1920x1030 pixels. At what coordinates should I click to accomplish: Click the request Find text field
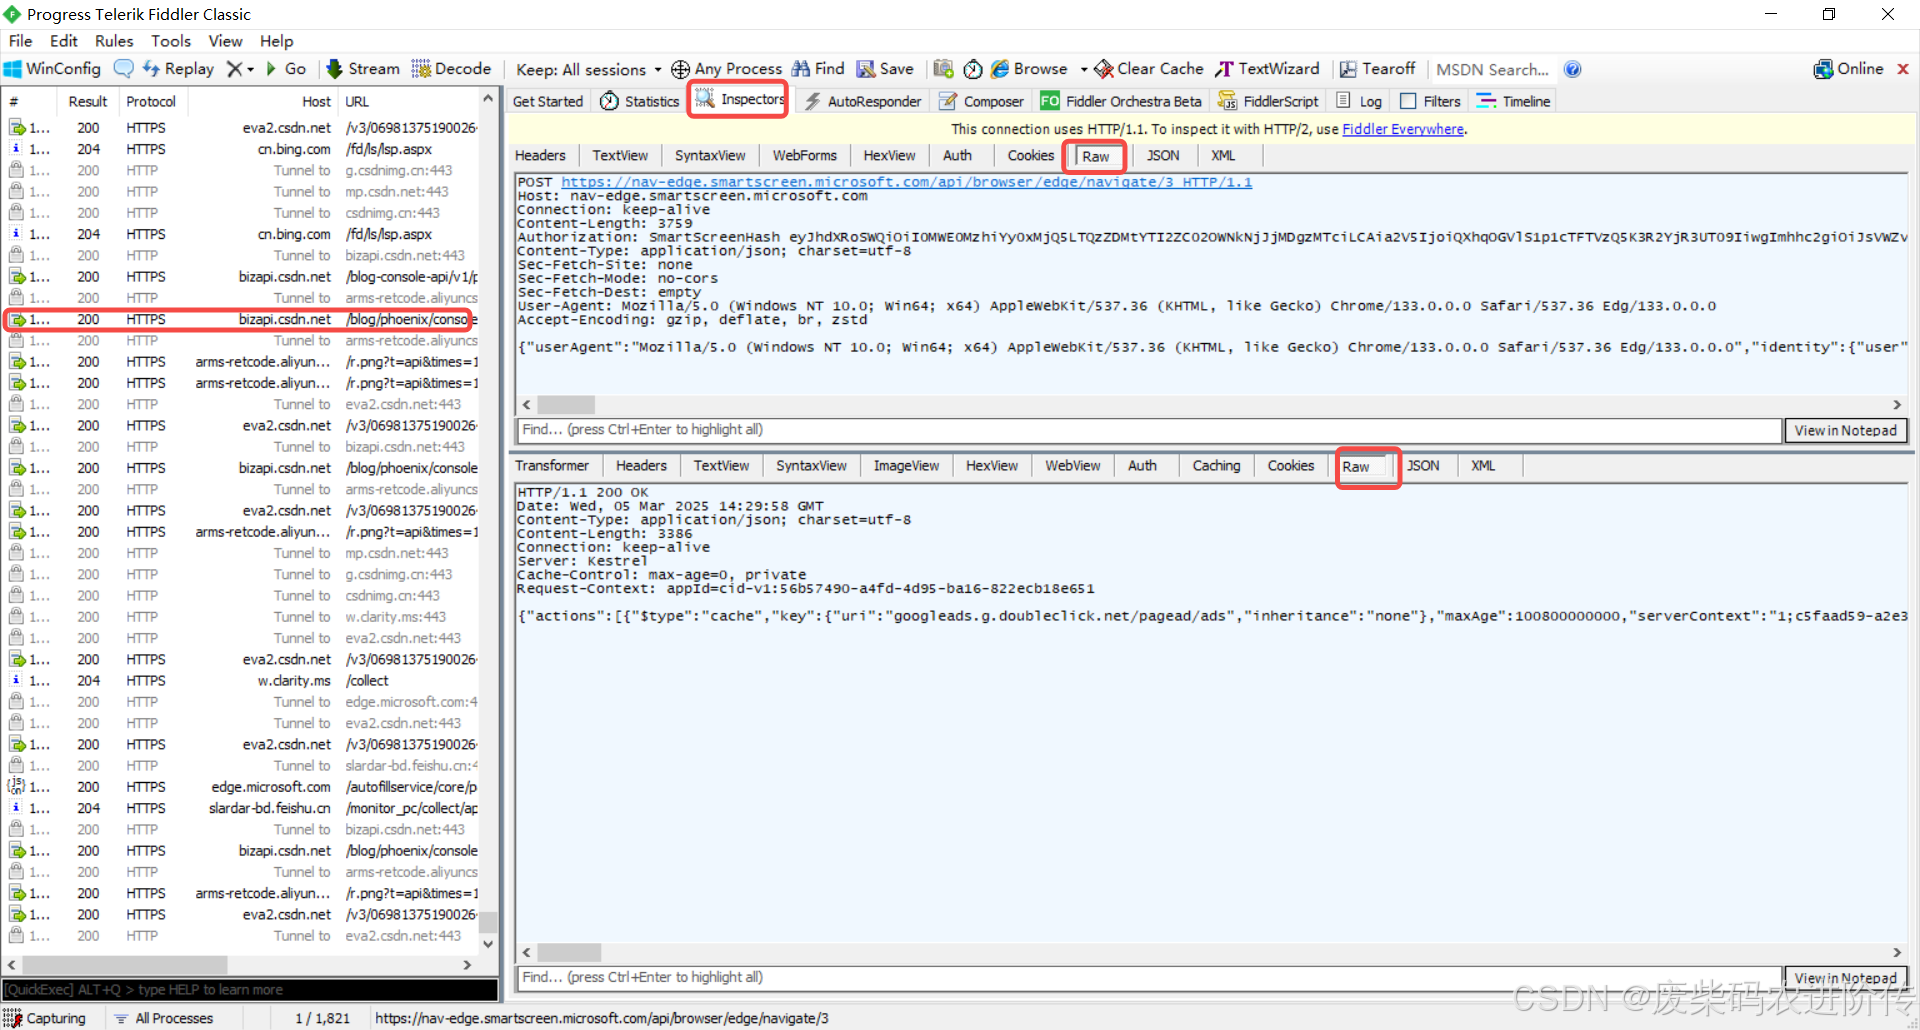1148,430
